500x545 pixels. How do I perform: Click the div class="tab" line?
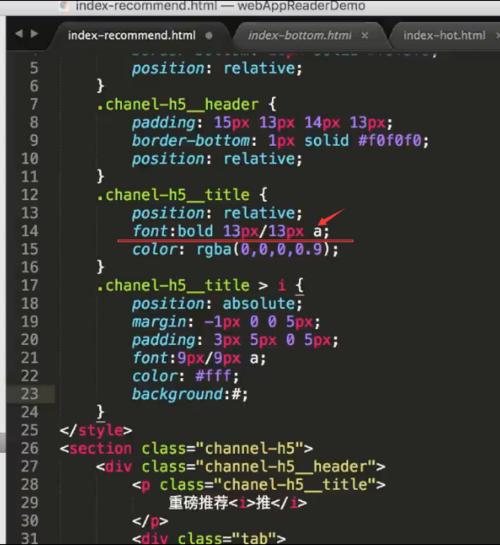[x=209, y=538]
